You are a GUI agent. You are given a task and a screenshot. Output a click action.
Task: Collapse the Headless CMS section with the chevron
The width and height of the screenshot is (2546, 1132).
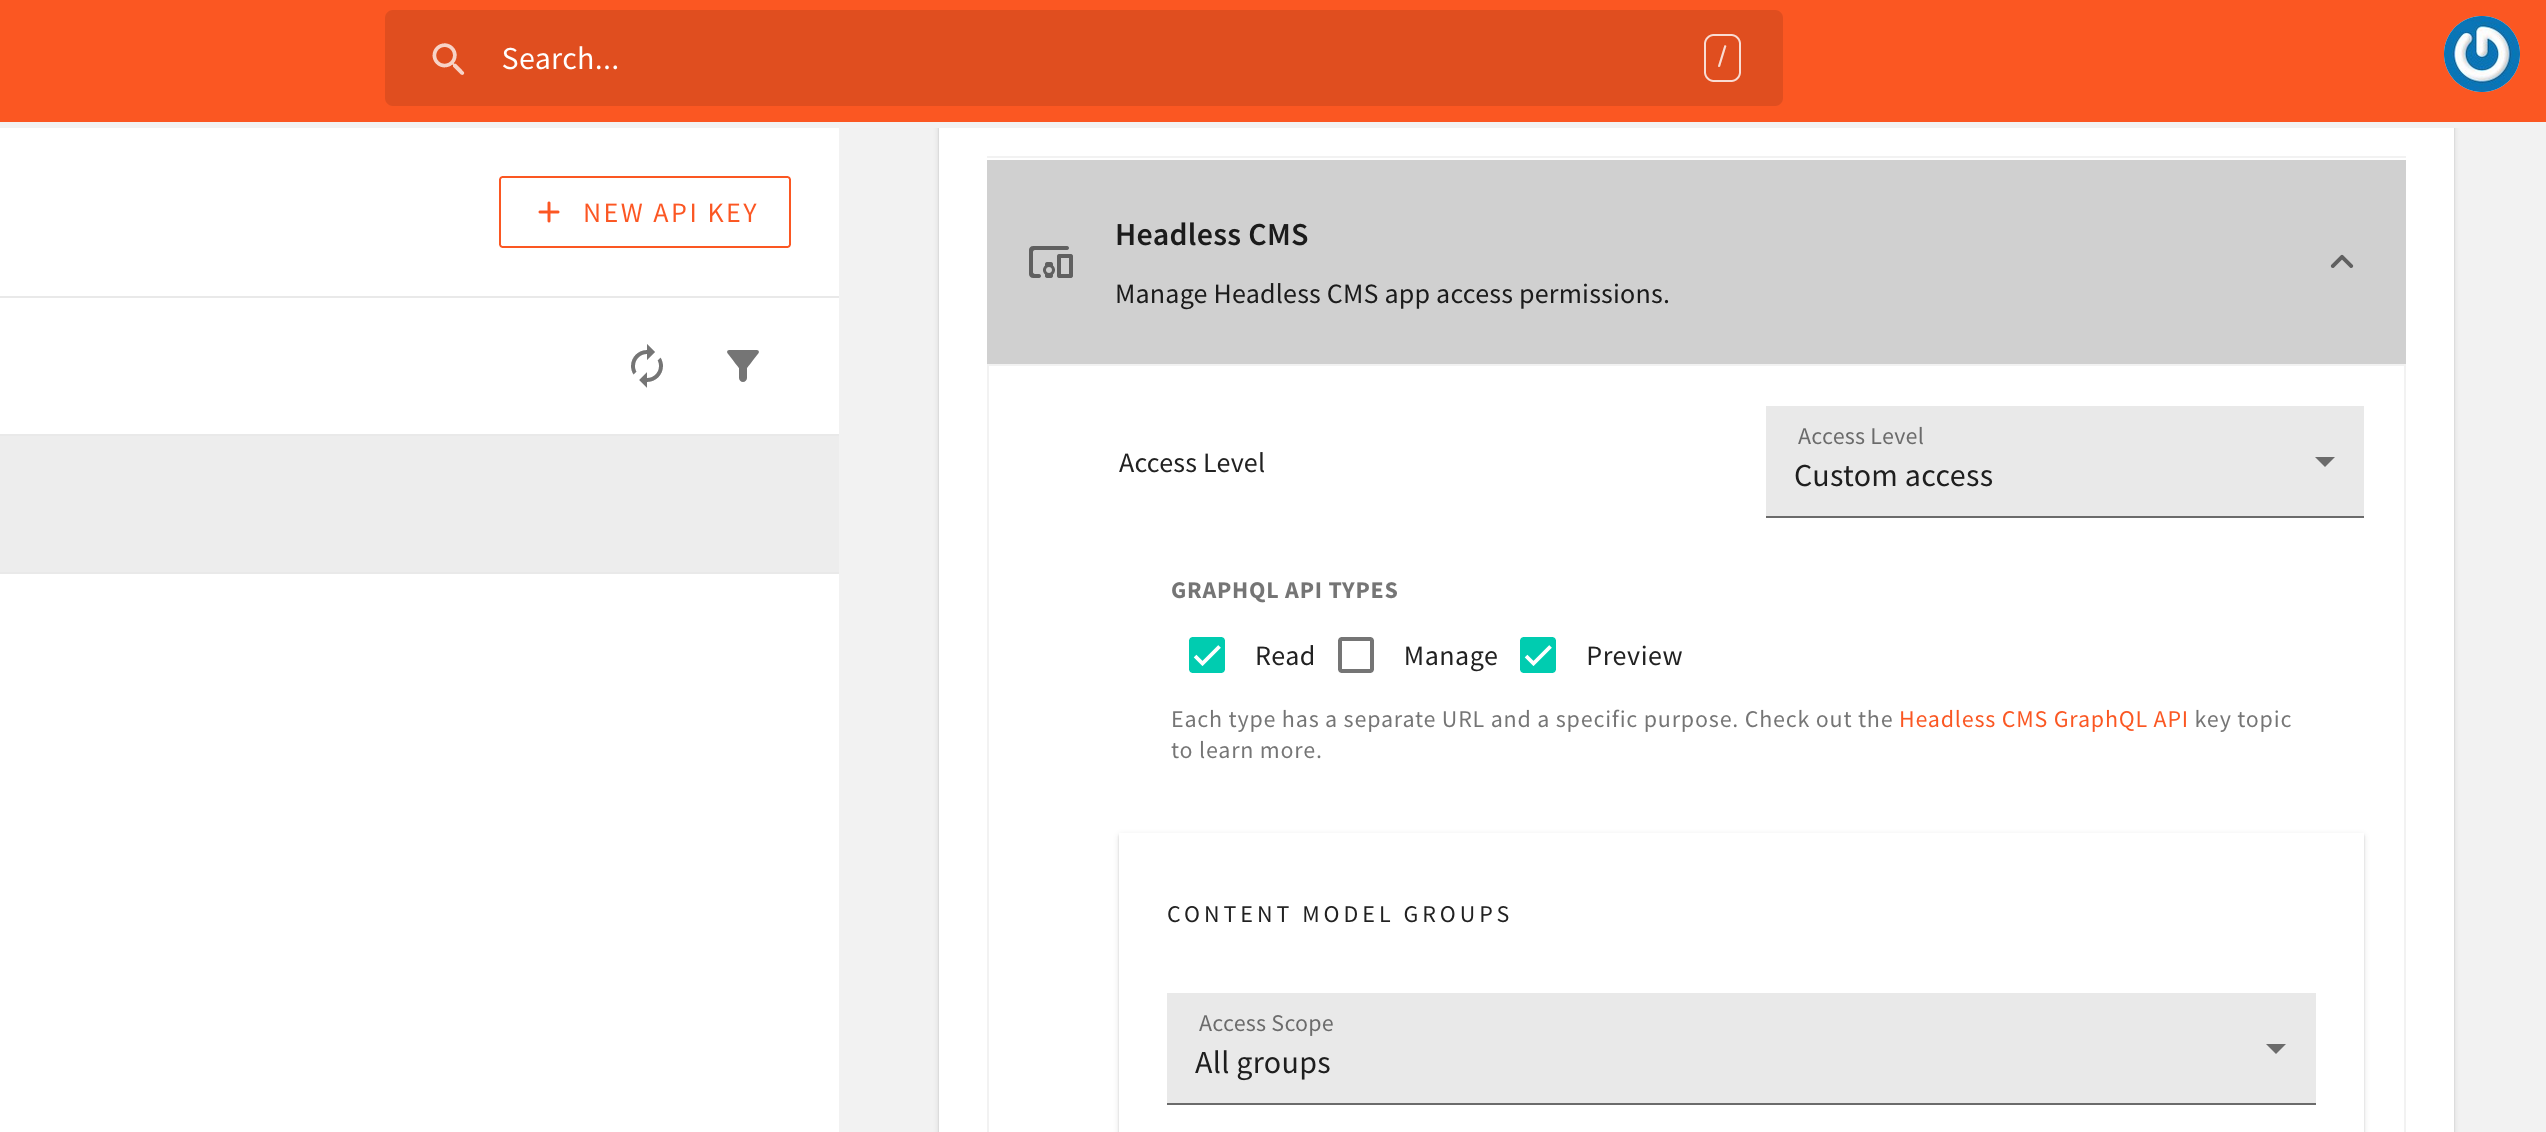(x=2343, y=263)
